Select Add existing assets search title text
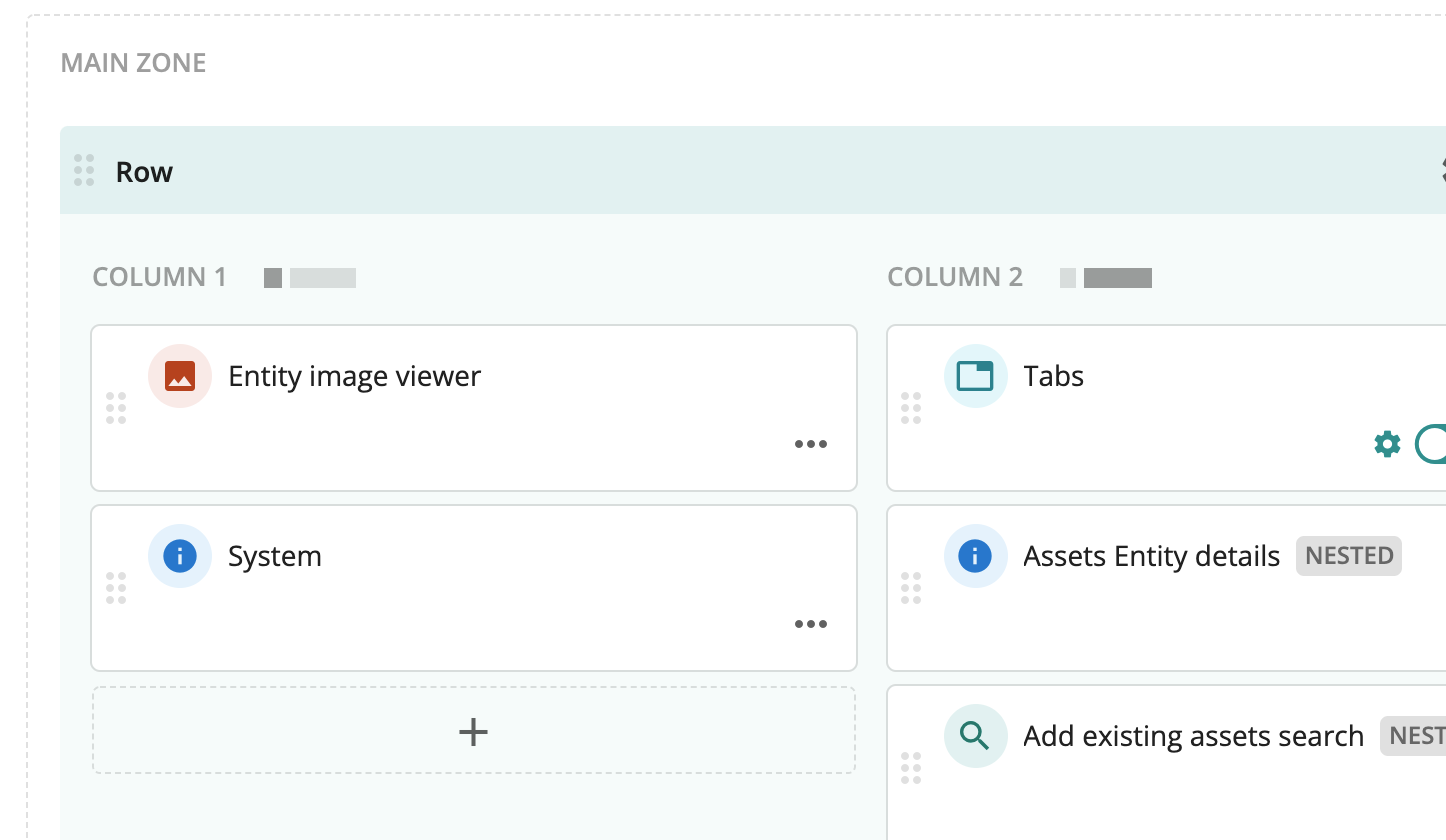 [1194, 736]
